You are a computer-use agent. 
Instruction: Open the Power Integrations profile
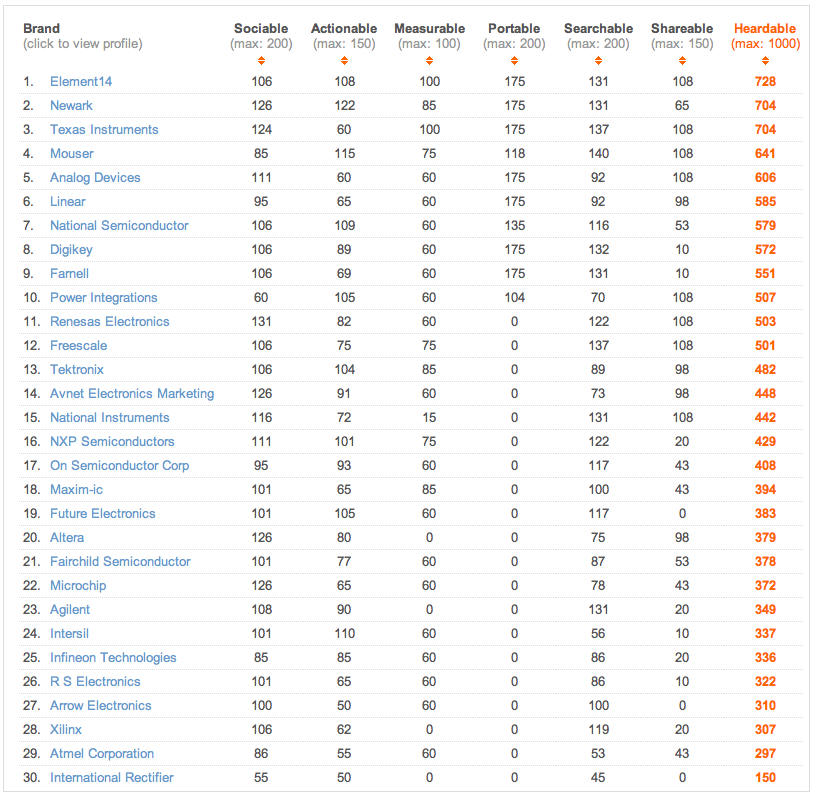coord(104,297)
